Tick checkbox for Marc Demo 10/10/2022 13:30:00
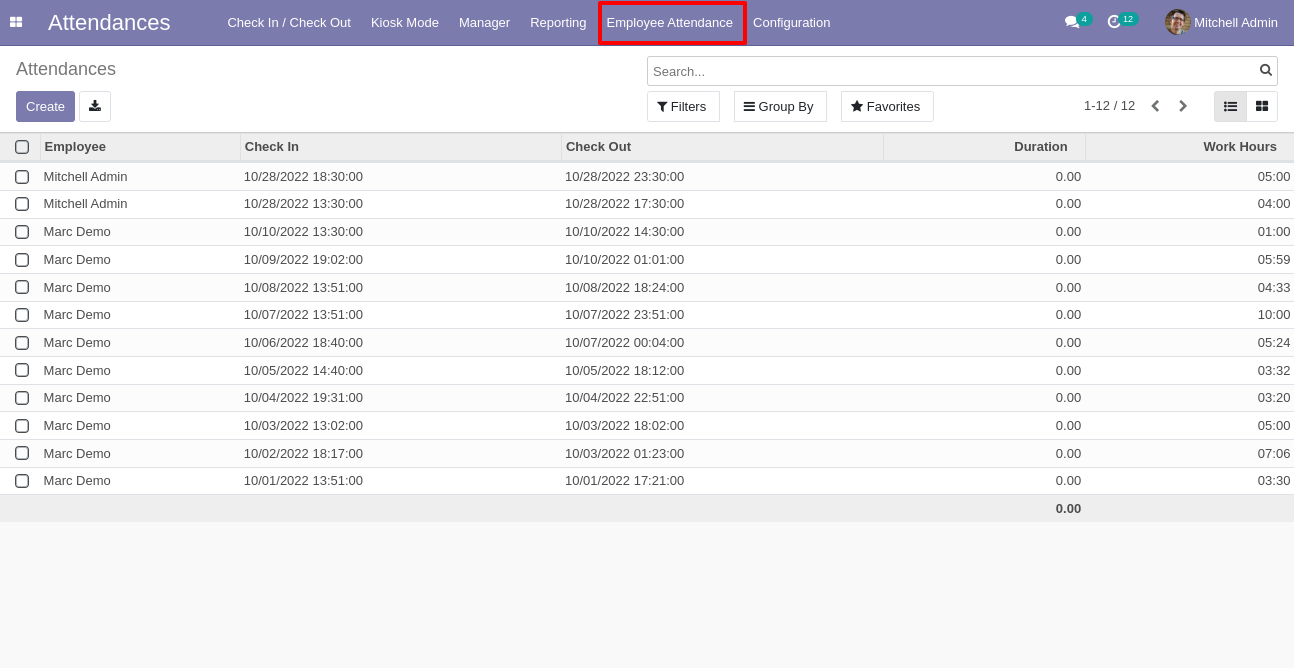The image size is (1294, 668). point(22,232)
